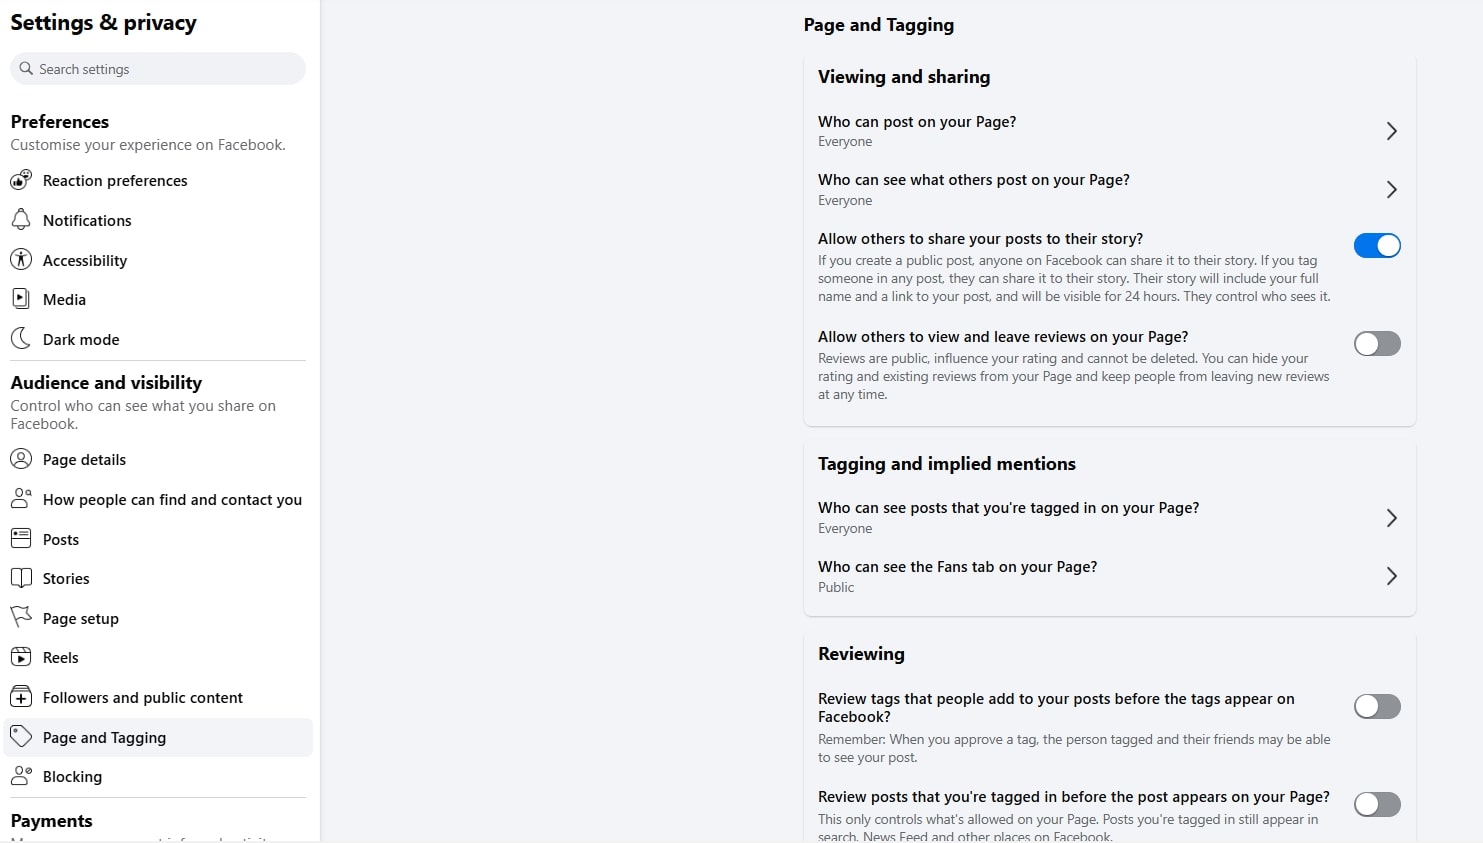Click the Media icon in sidebar

pyautogui.click(x=22, y=298)
